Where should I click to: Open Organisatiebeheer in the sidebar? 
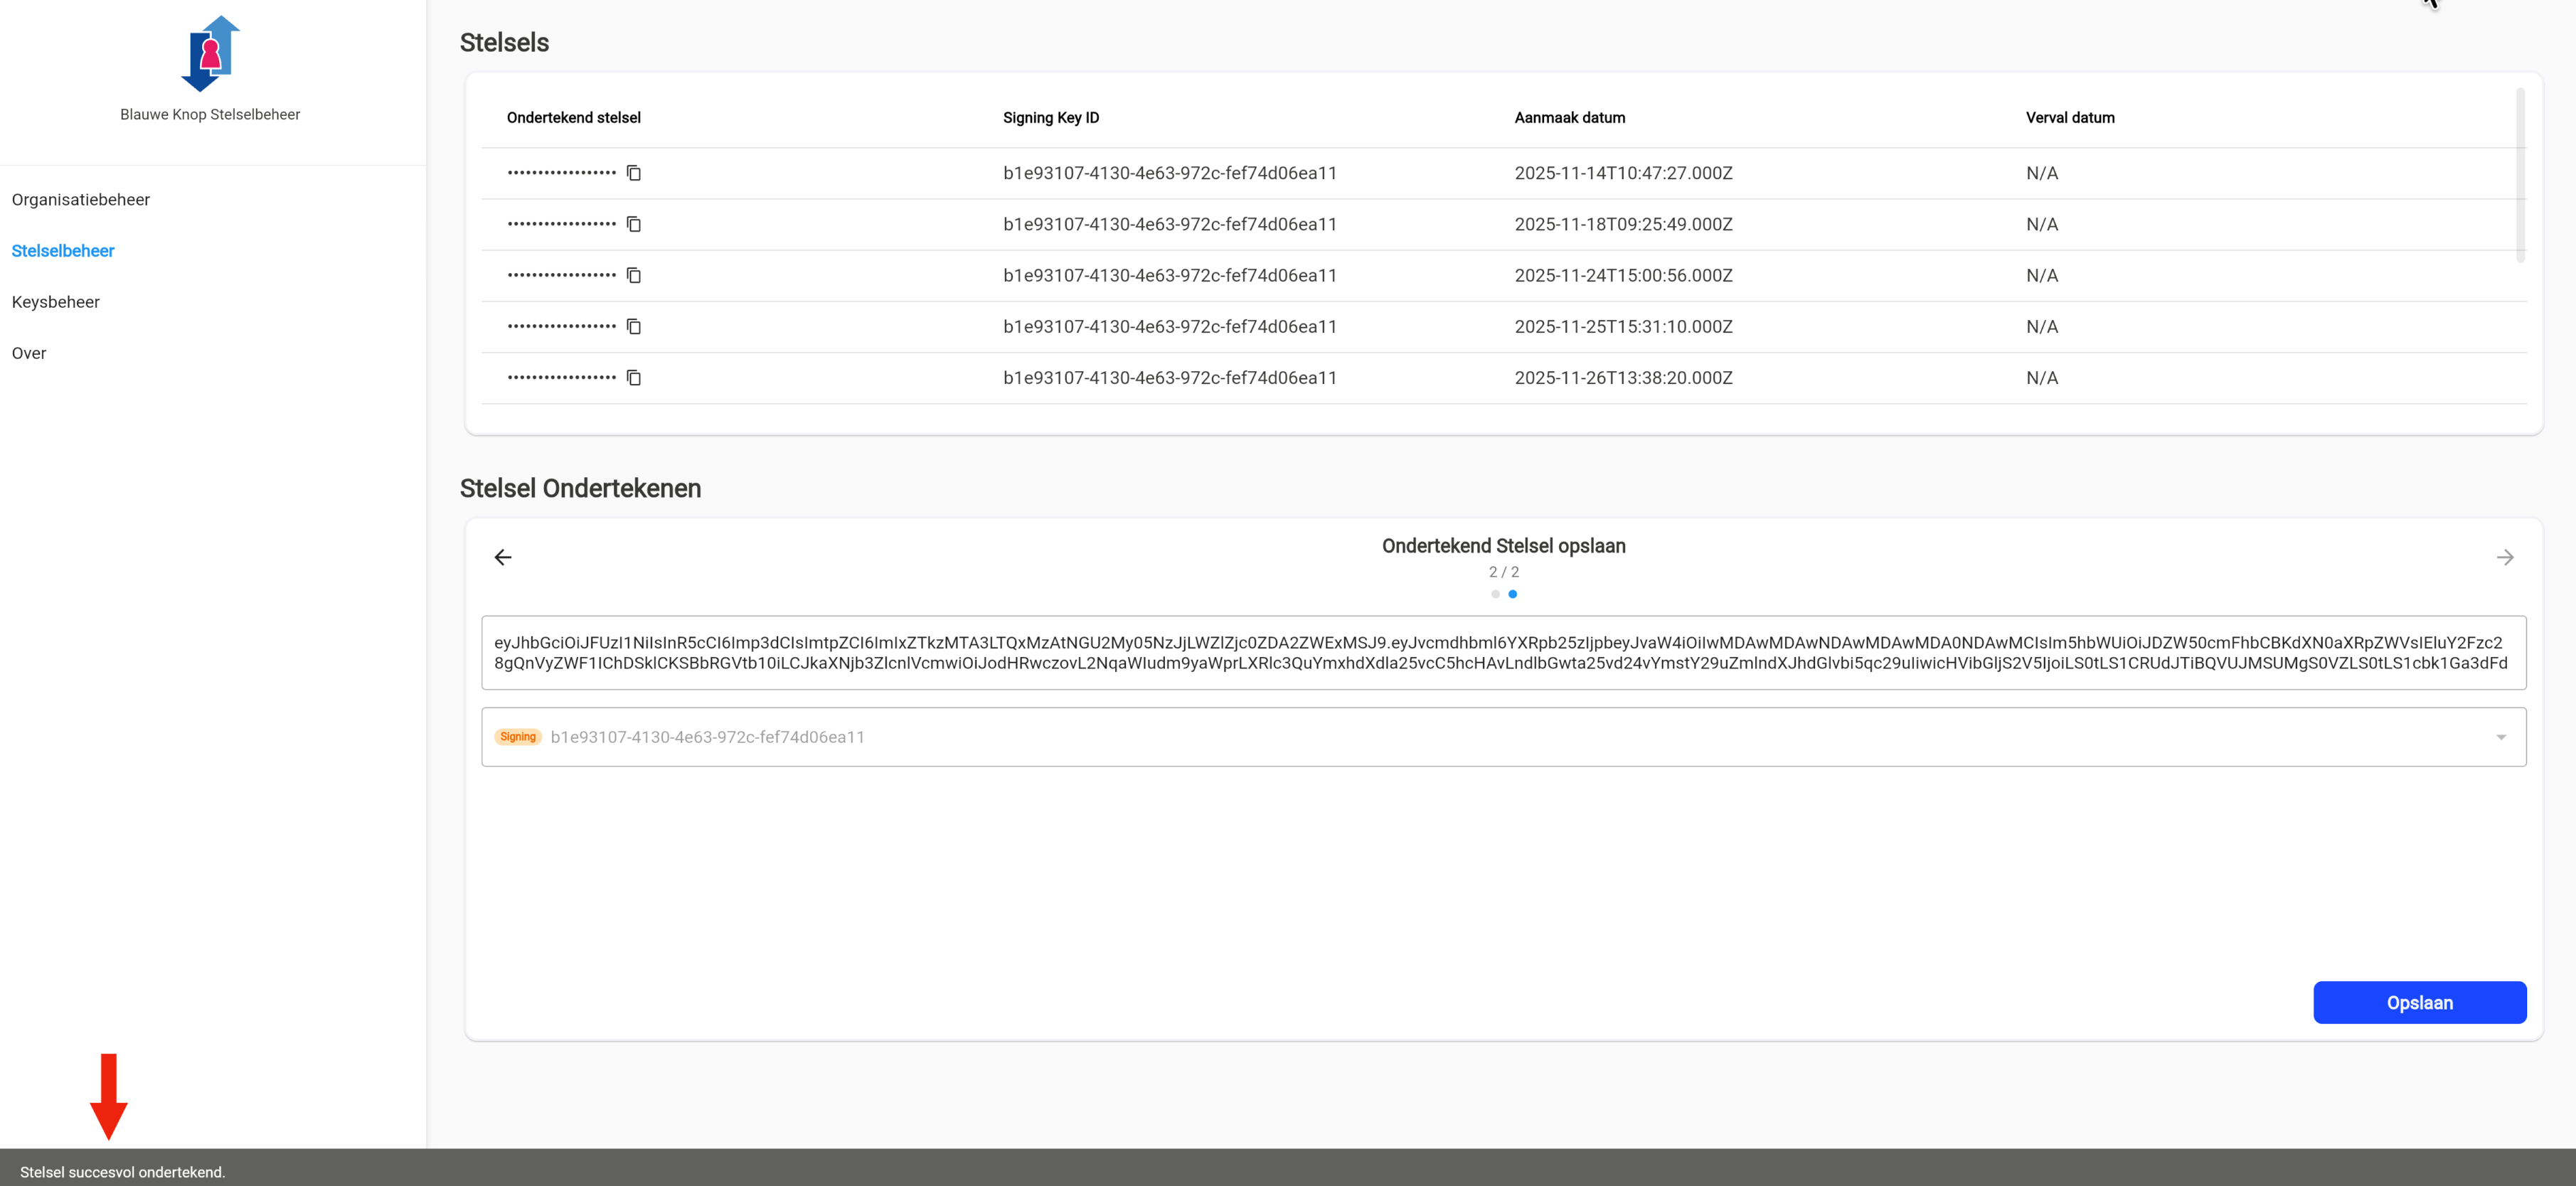pos(81,199)
